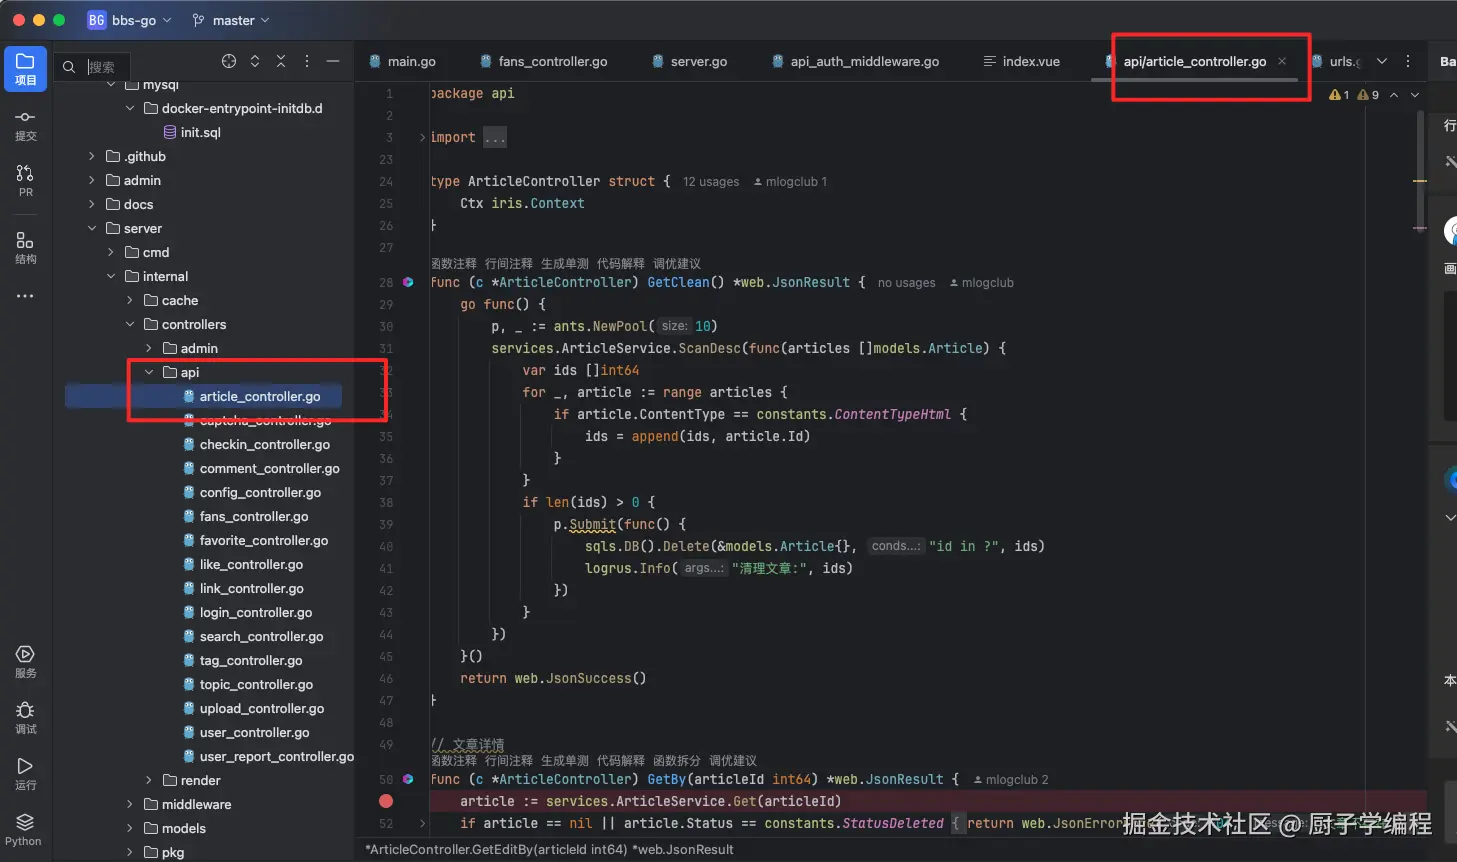Switch to server.go tab
1457x862 pixels.
(x=690, y=61)
